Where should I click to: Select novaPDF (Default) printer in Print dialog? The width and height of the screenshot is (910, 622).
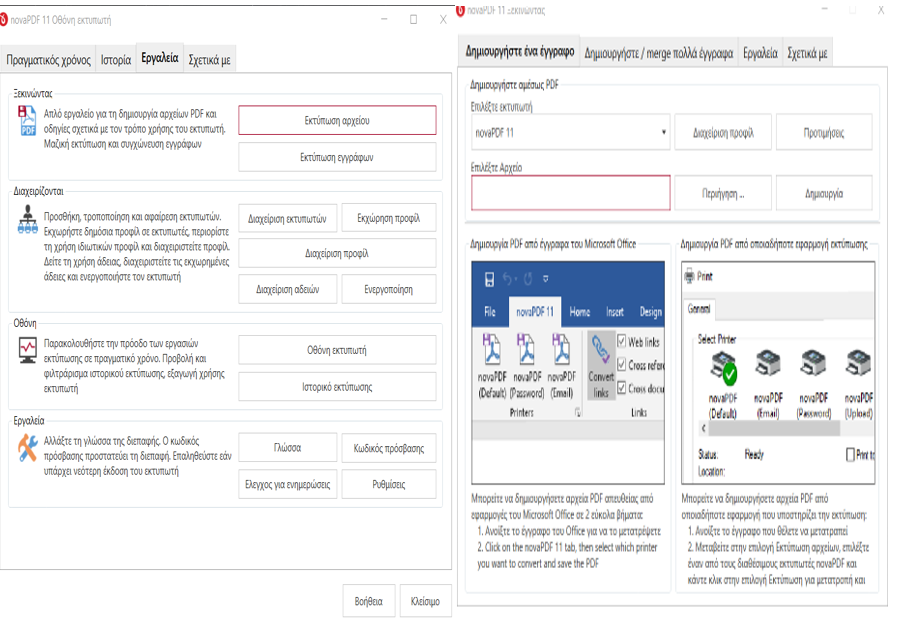[x=723, y=384]
